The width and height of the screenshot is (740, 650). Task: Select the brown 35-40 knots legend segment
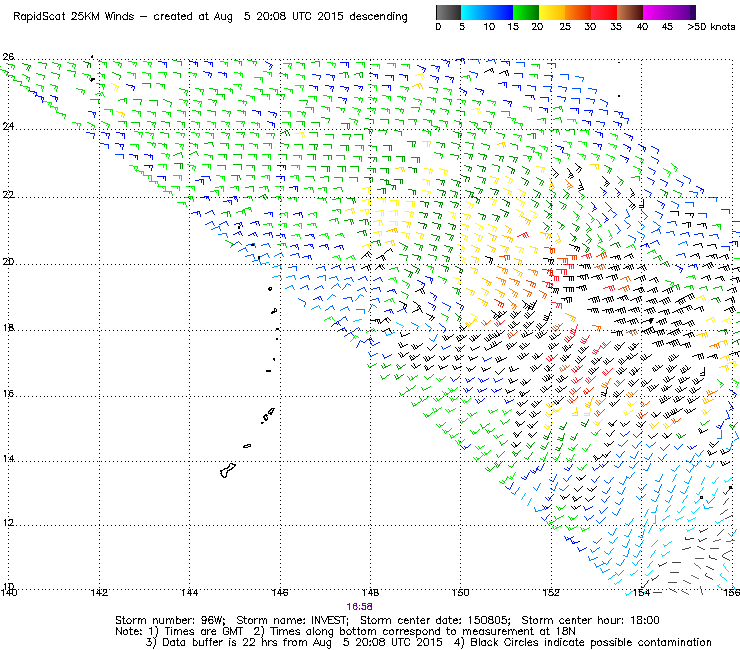click(x=630, y=13)
